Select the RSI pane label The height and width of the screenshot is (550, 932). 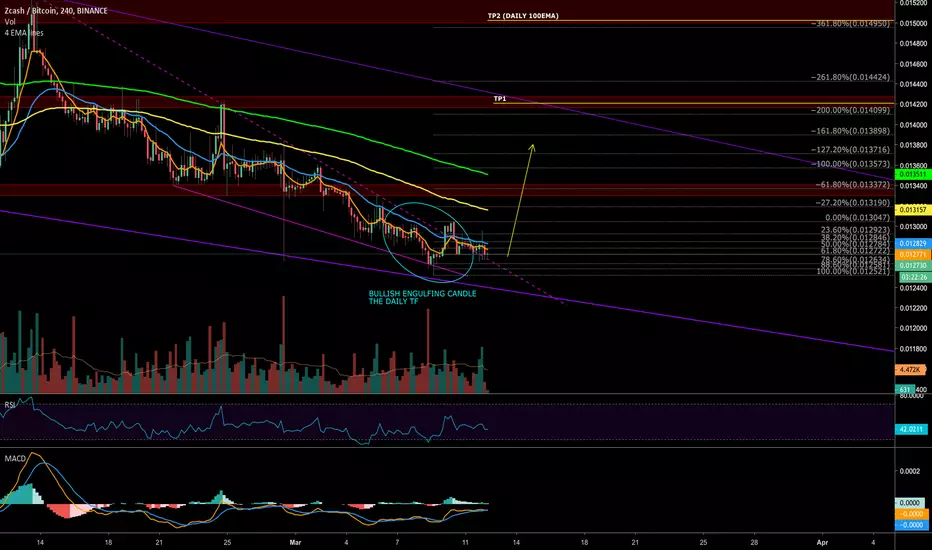click(10, 405)
